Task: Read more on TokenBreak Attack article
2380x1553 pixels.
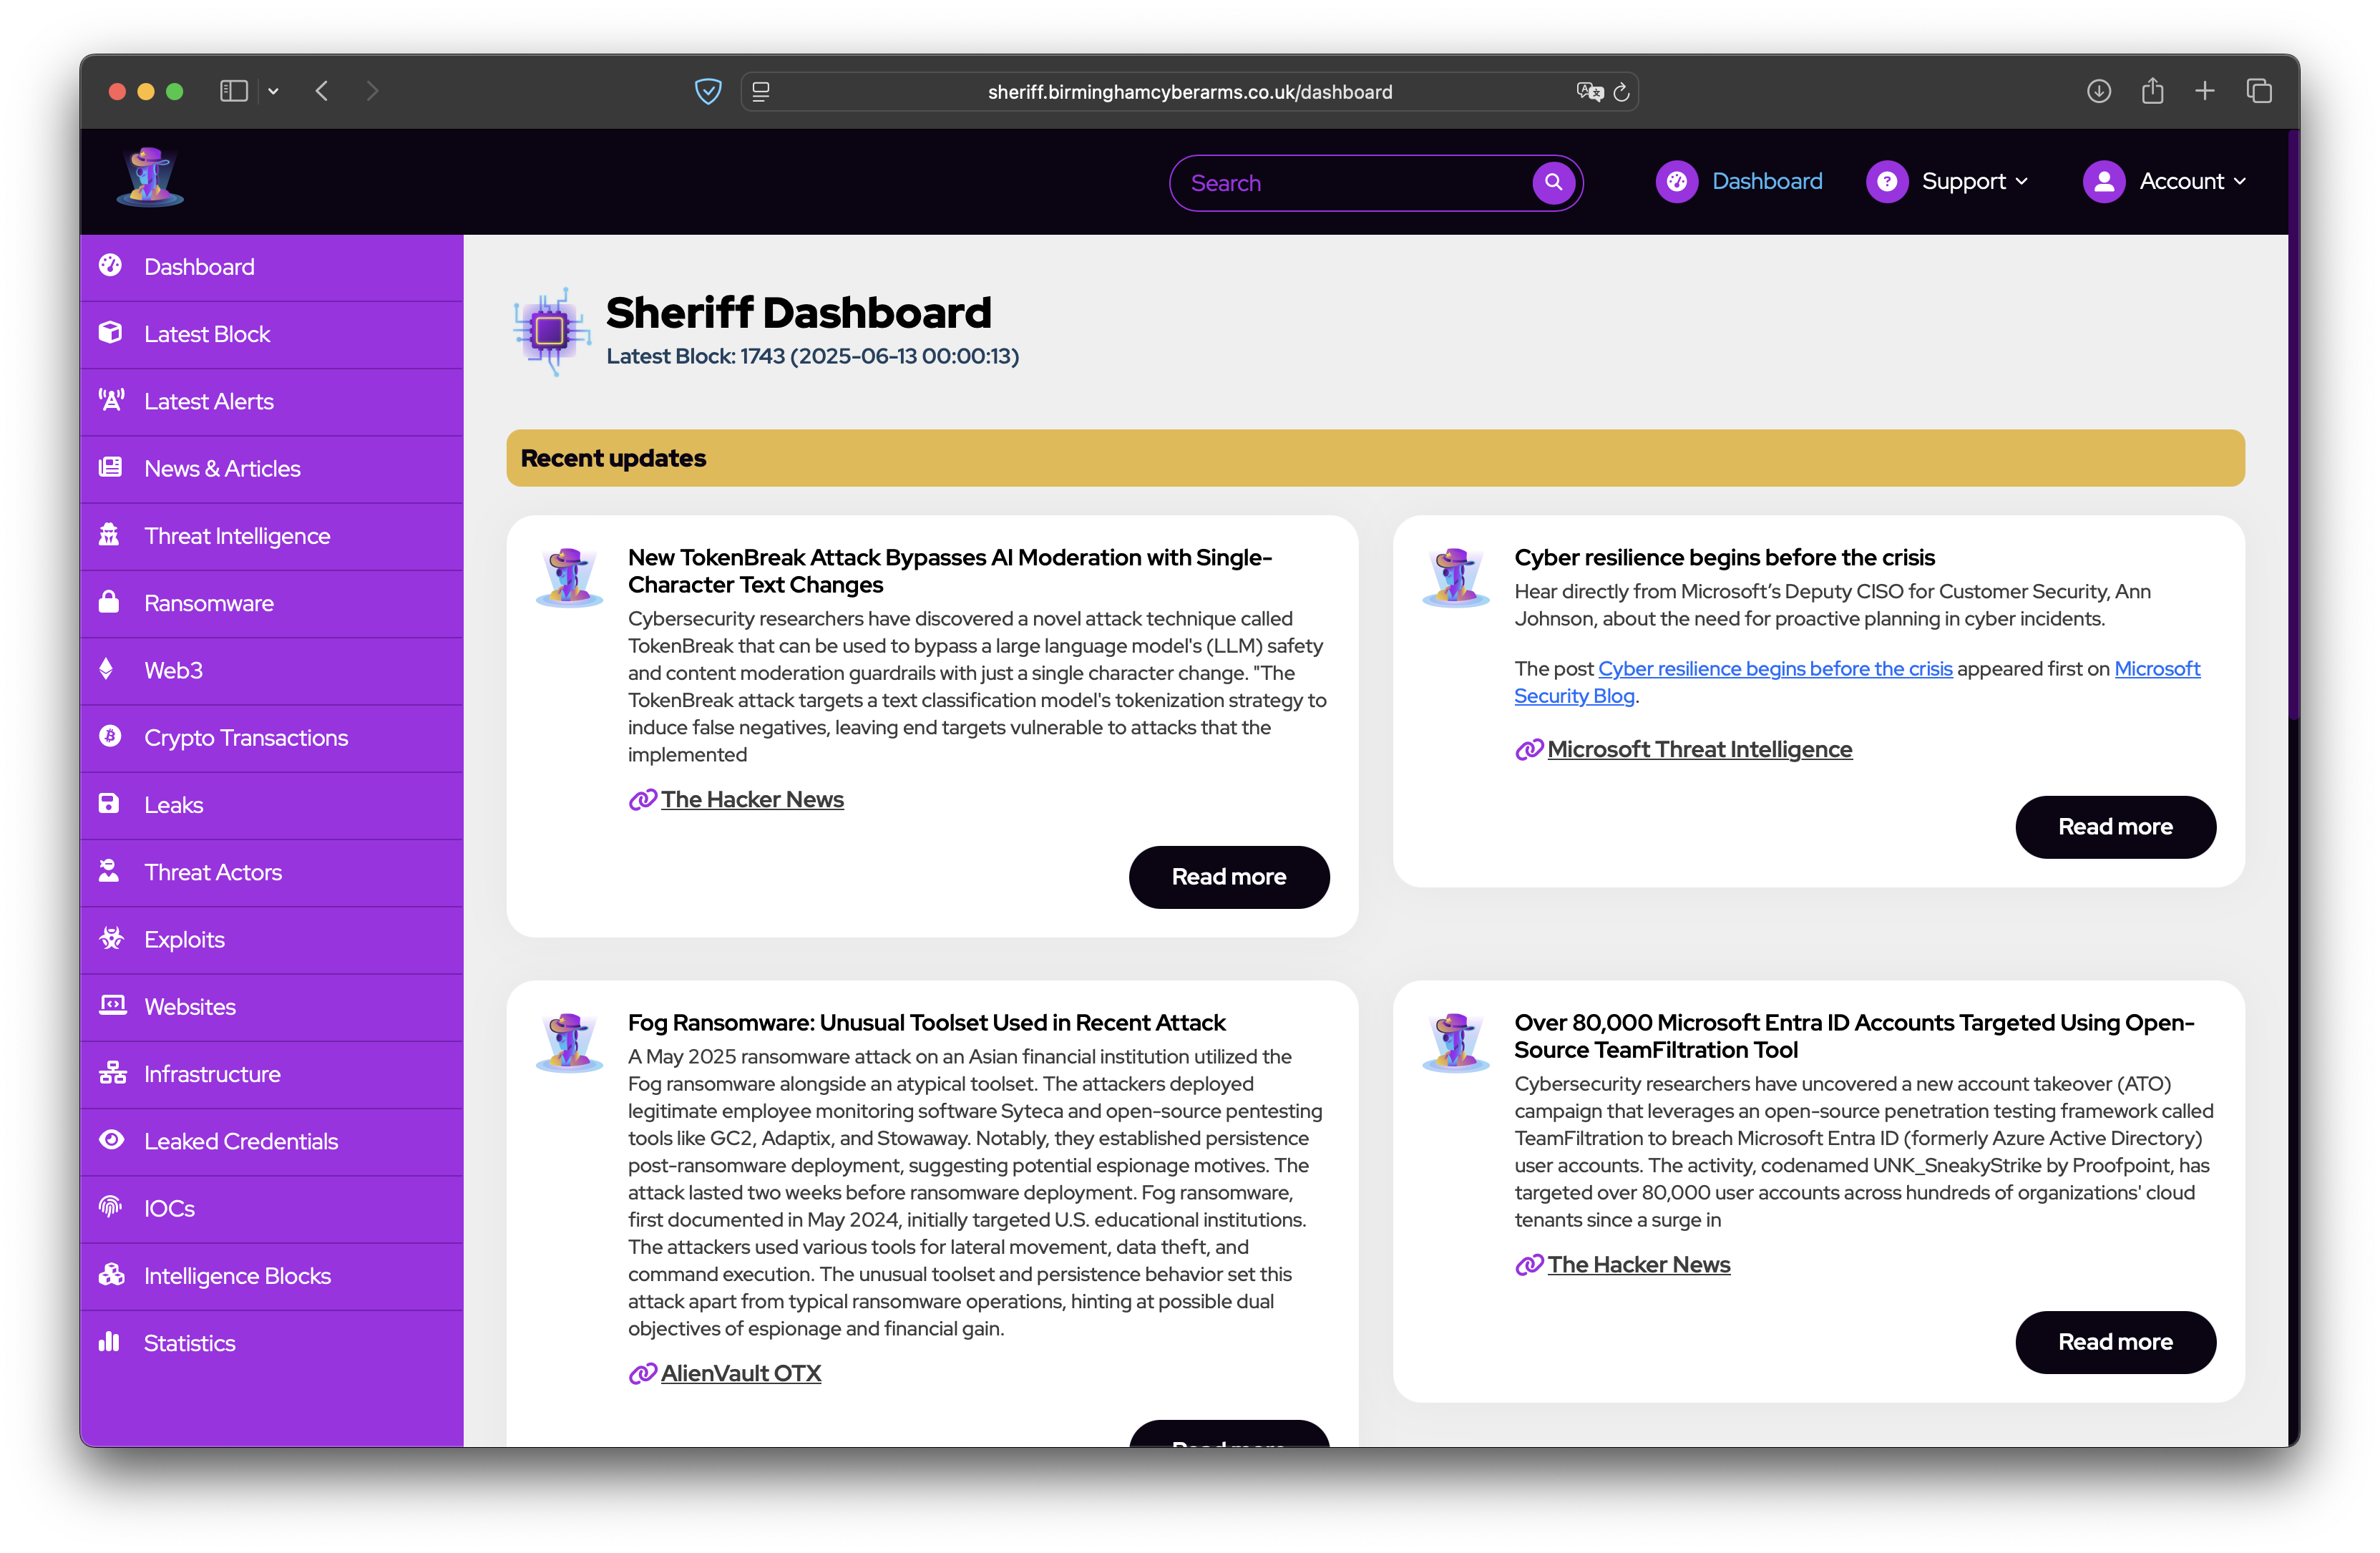Action: pos(1228,877)
